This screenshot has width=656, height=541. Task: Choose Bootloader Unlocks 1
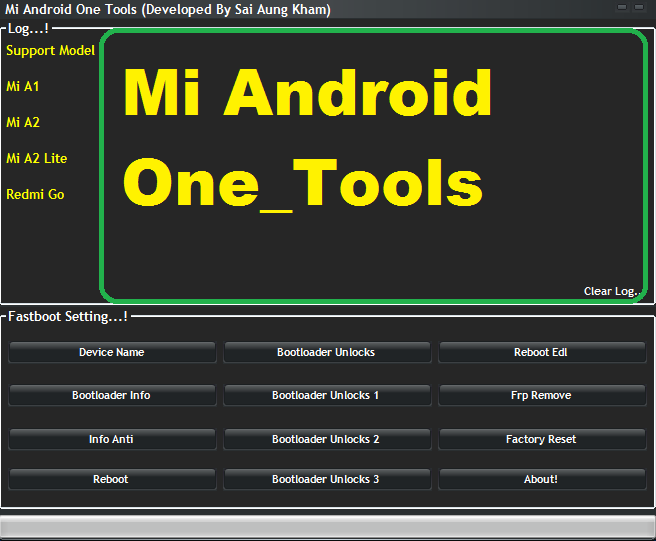(x=327, y=395)
